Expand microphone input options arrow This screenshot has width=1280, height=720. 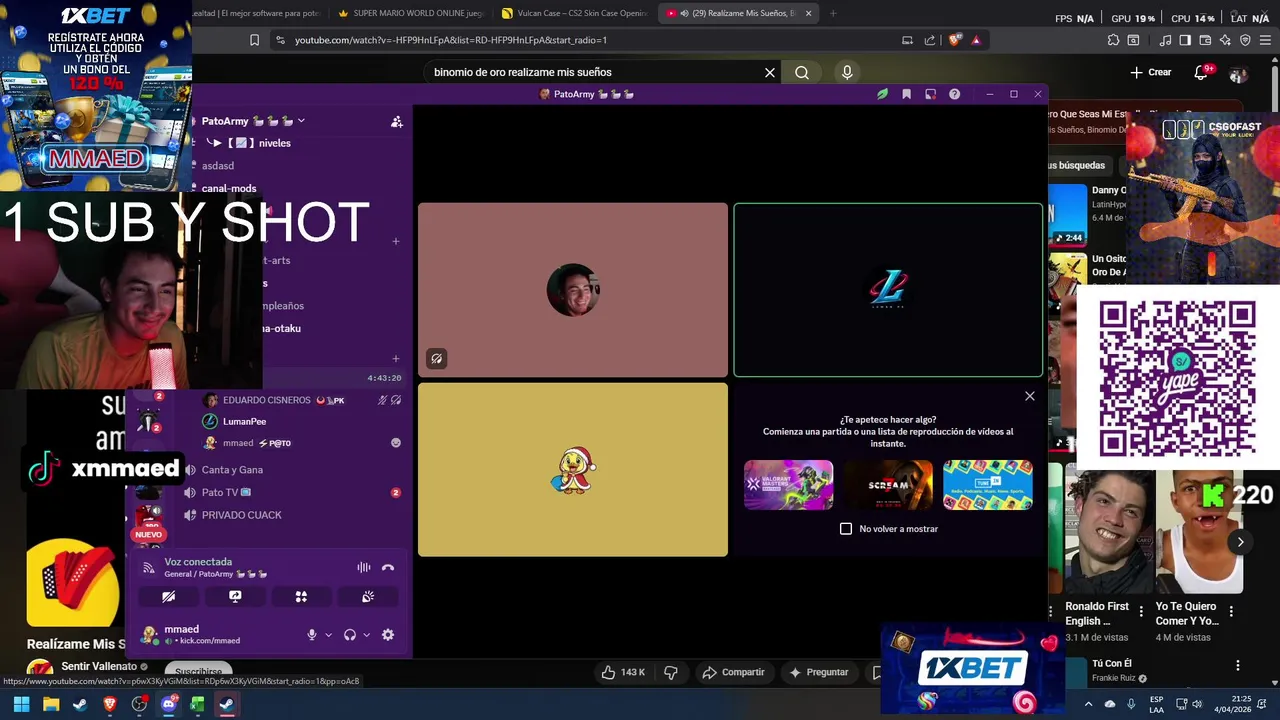pyautogui.click(x=328, y=635)
